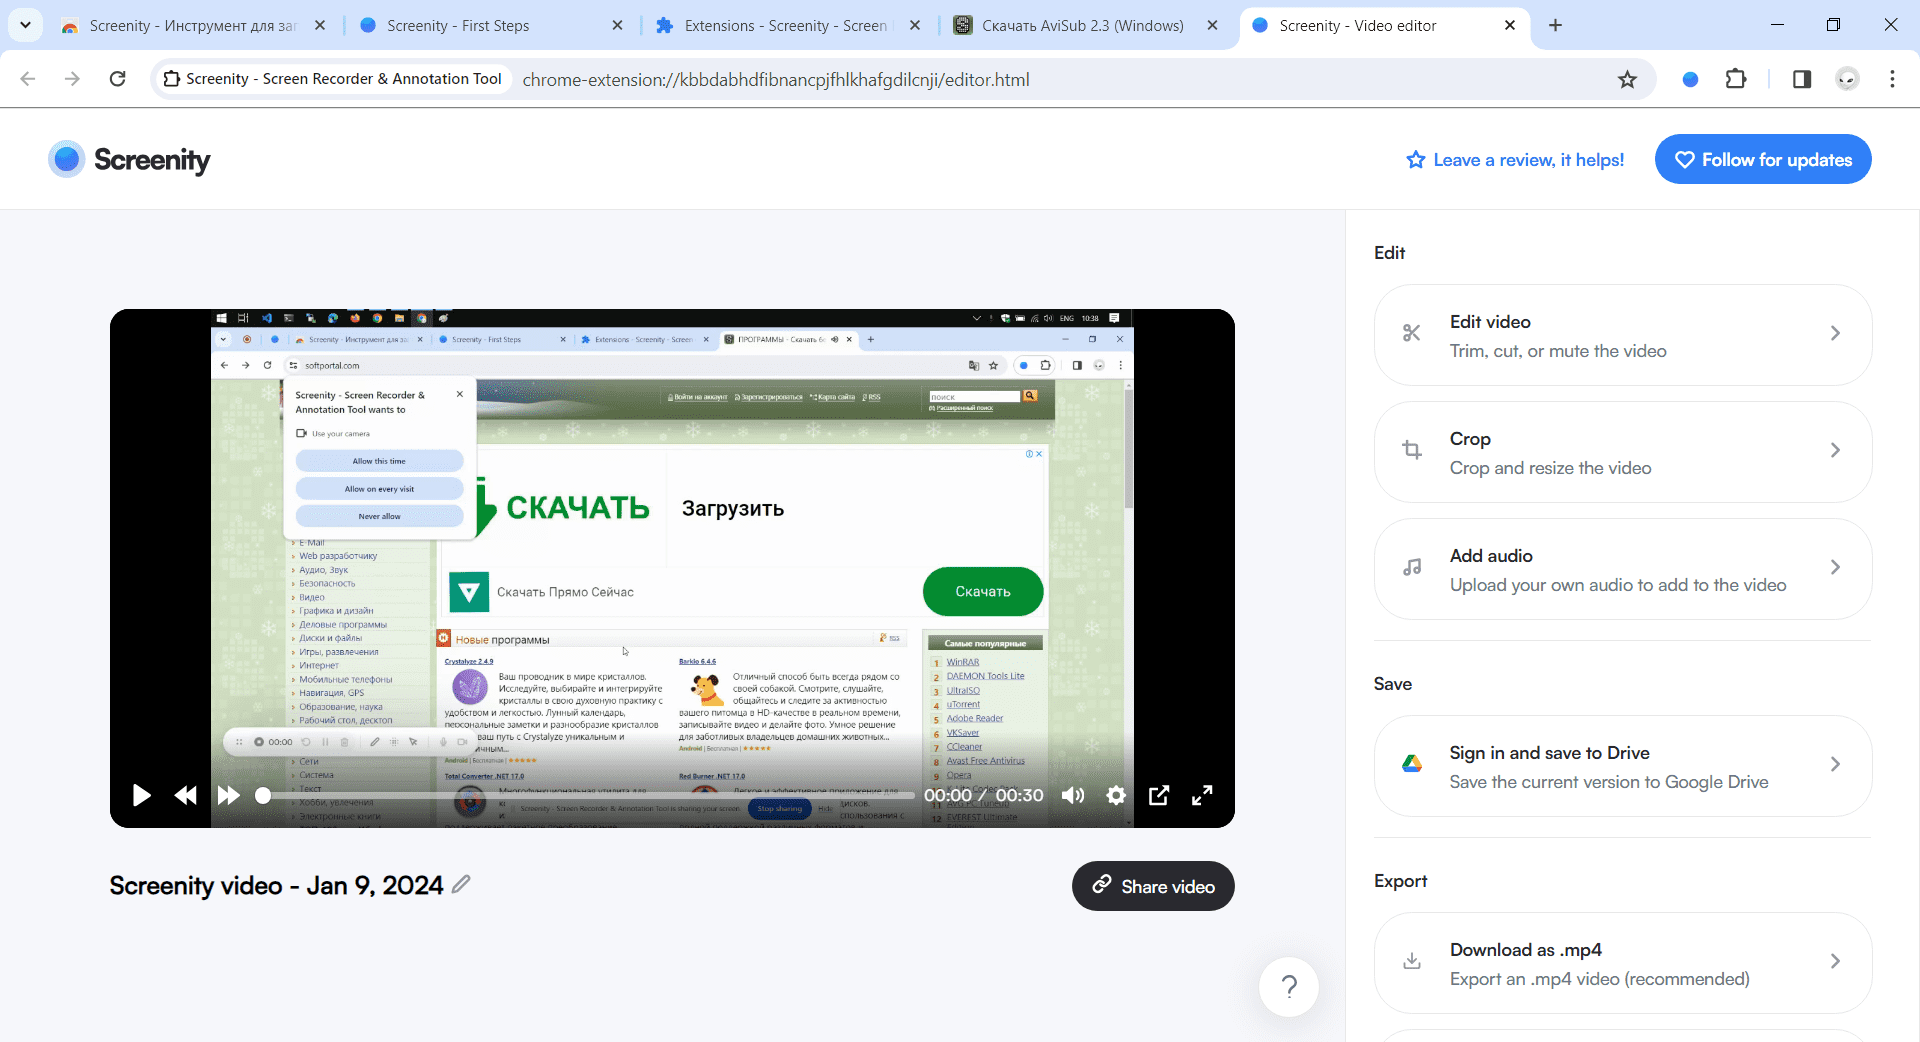Image resolution: width=1920 pixels, height=1042 pixels.
Task: Select the Screenity Video editor tab
Action: (x=1383, y=26)
